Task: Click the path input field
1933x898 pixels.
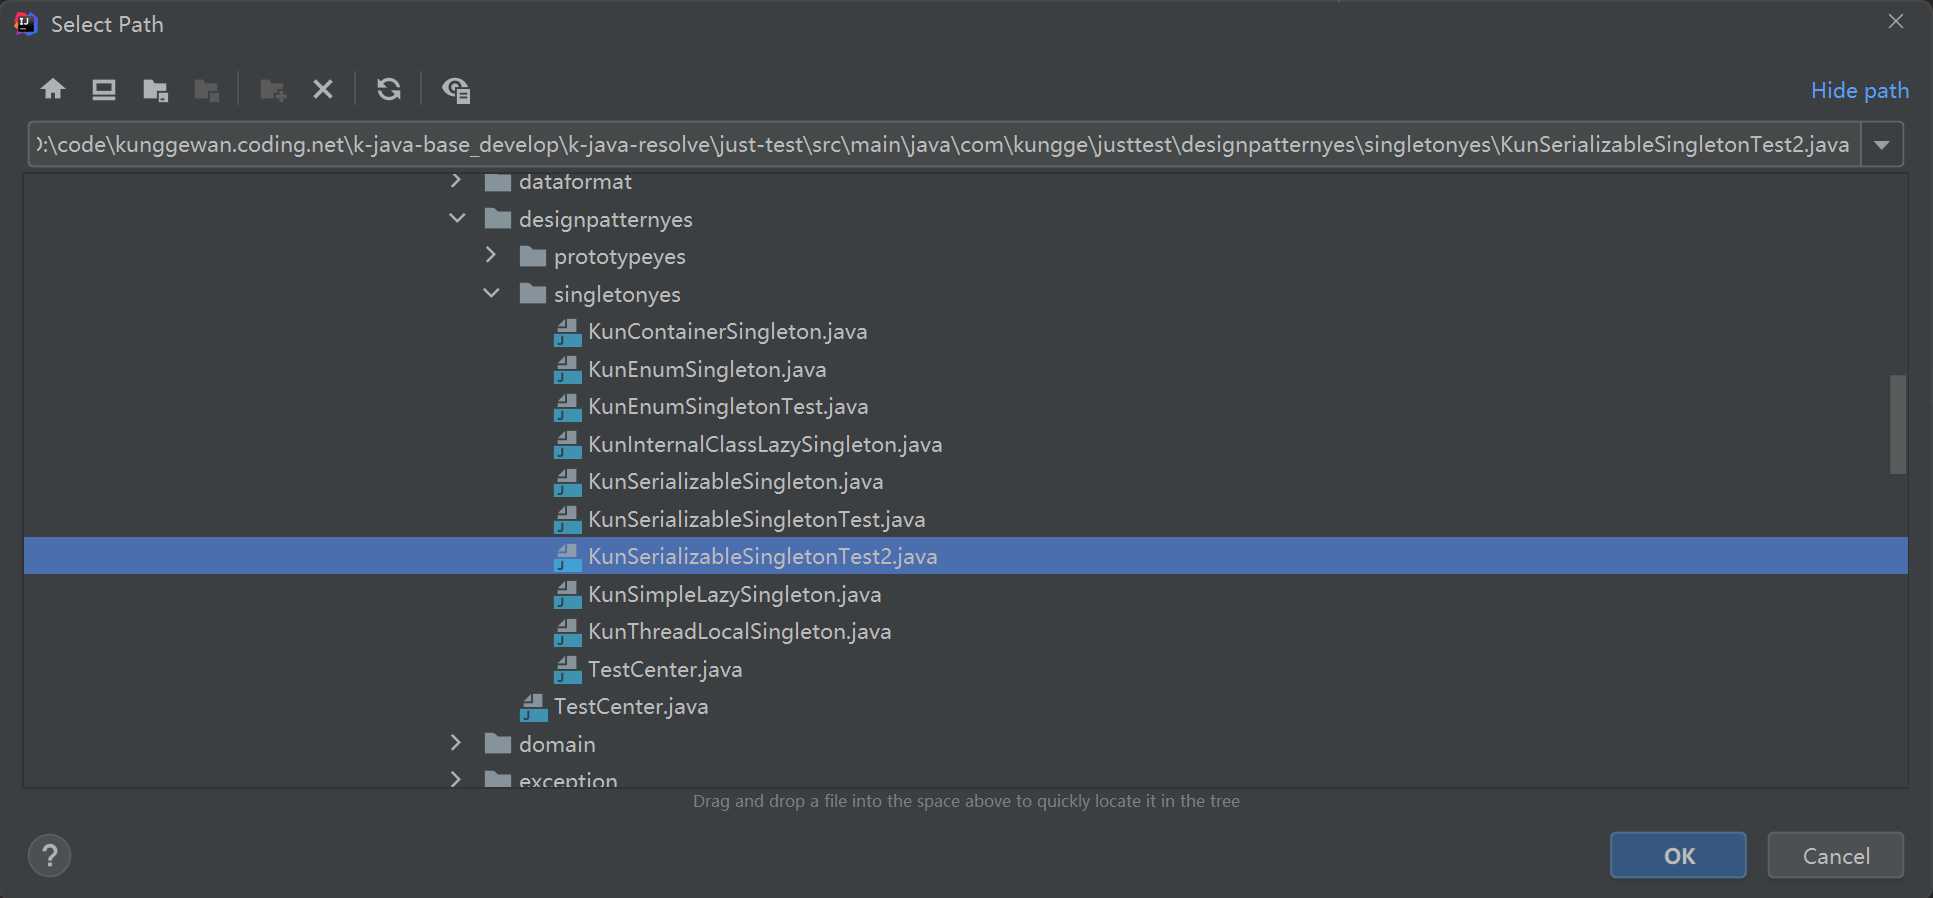Action: click(x=944, y=144)
